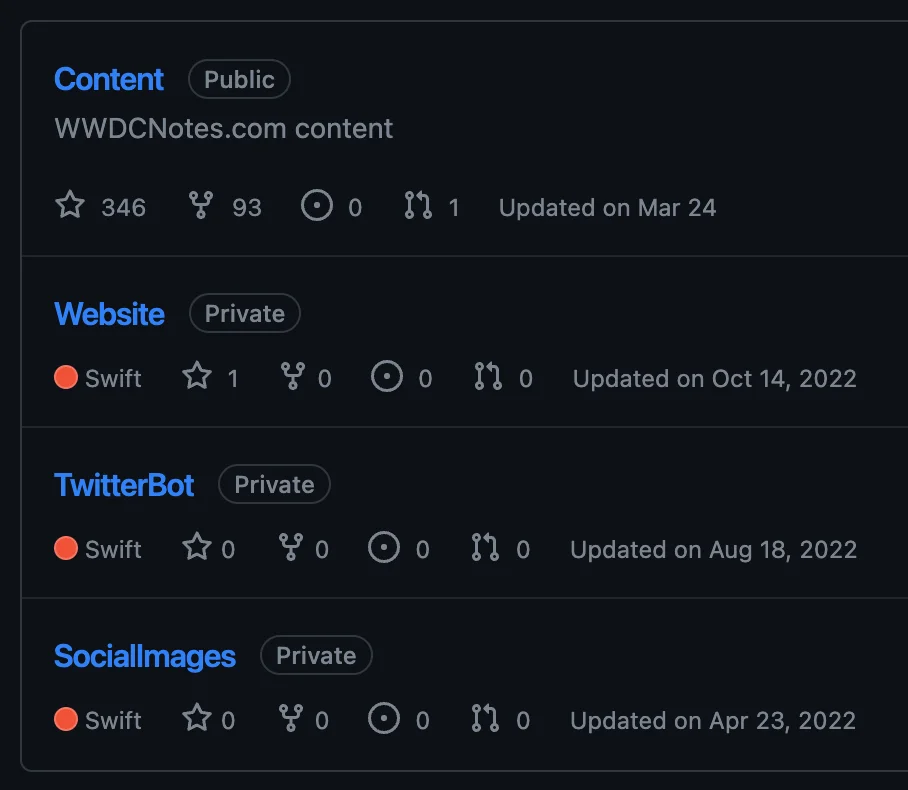The width and height of the screenshot is (908, 790).
Task: Click the pull request icon for Website
Action: click(x=489, y=377)
